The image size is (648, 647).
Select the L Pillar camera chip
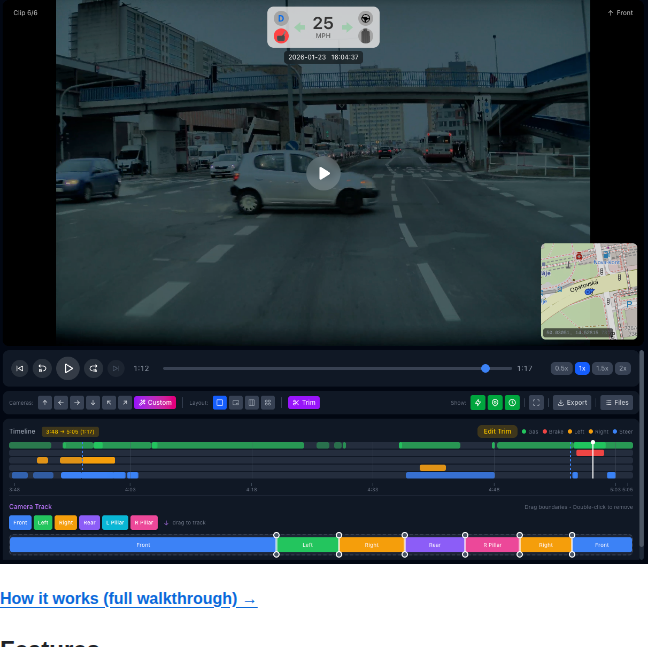coord(115,523)
